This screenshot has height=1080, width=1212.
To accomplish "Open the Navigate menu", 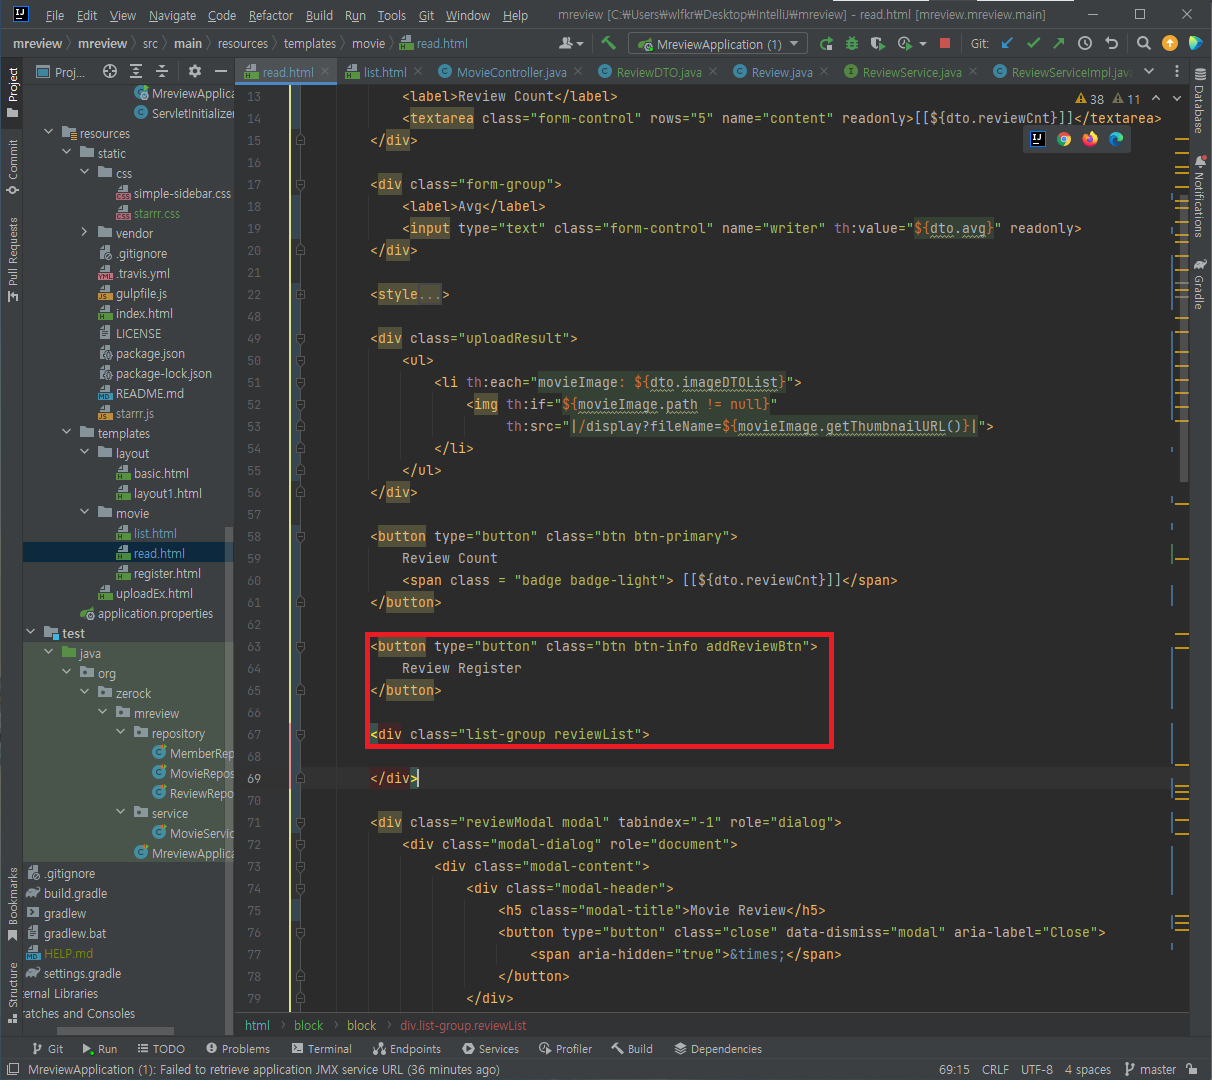I will (x=172, y=15).
